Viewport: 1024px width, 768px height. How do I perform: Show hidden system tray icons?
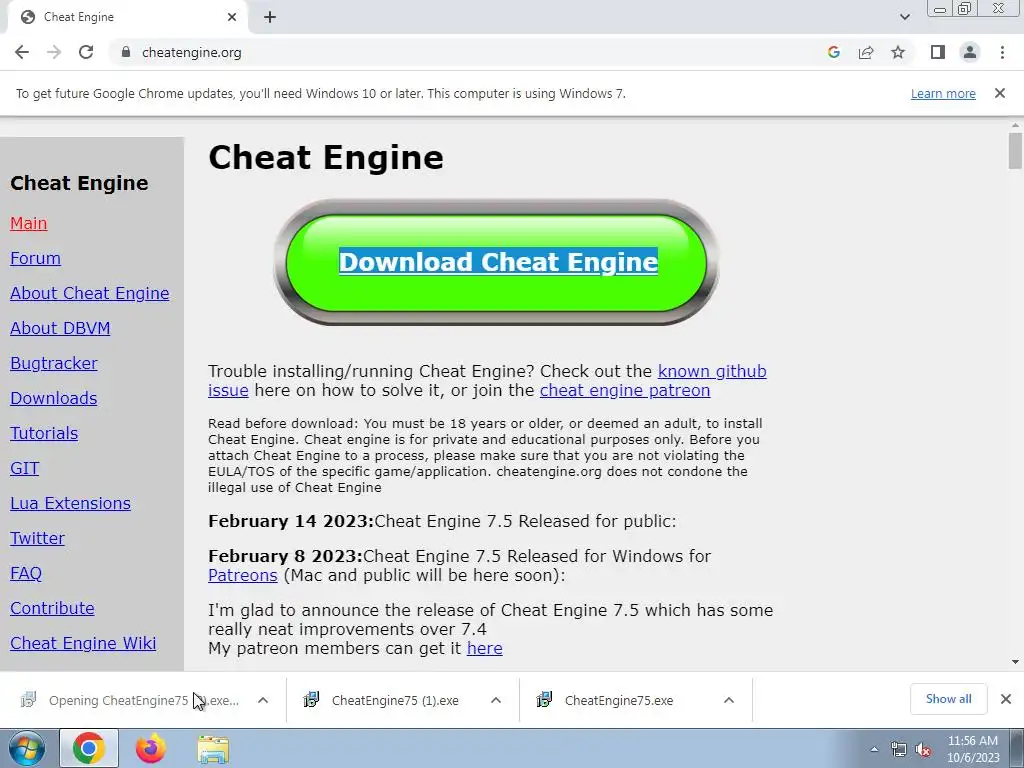874,749
